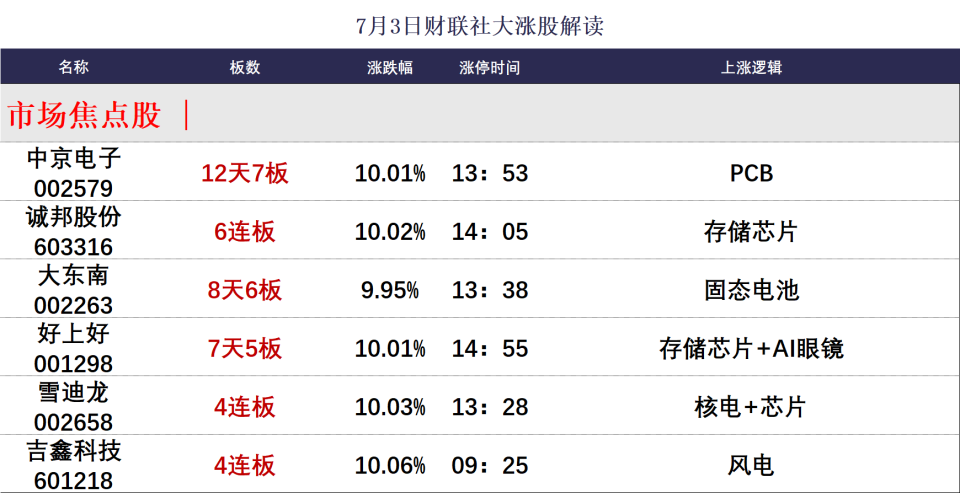
Task: Click the 10.02% value
Action: [390, 232]
